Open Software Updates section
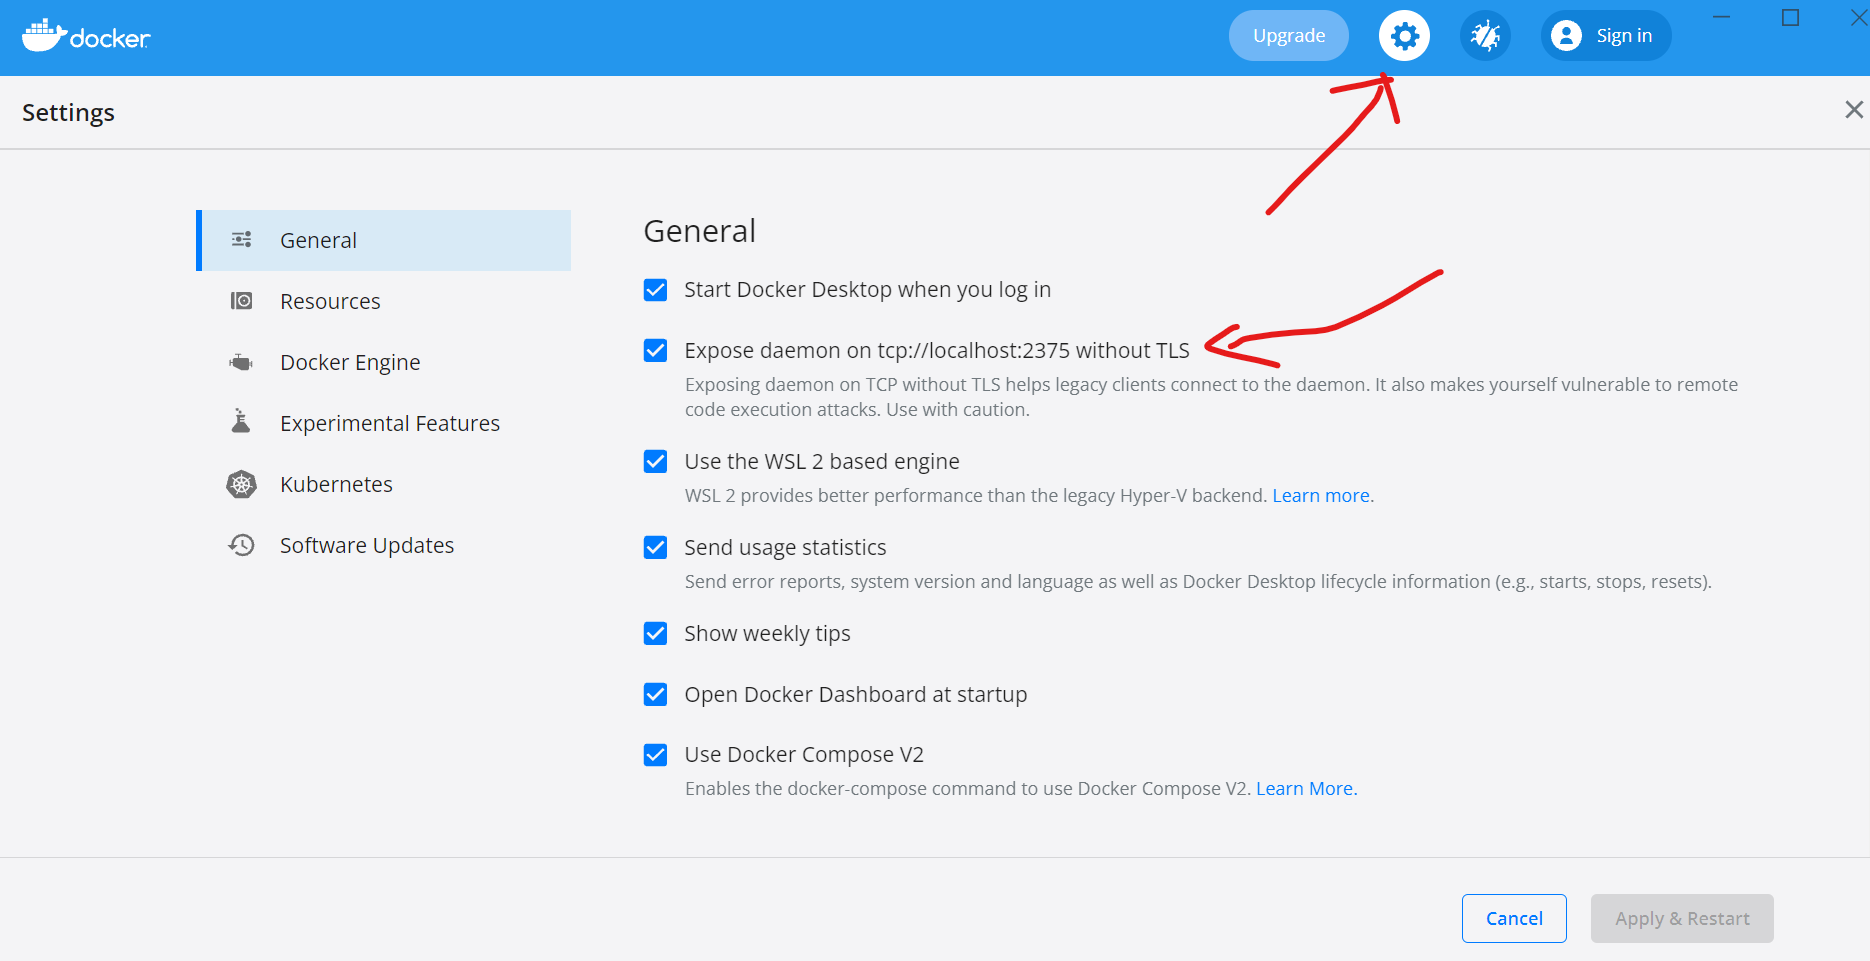Screen dimensions: 1870x961 (x=384, y=545)
